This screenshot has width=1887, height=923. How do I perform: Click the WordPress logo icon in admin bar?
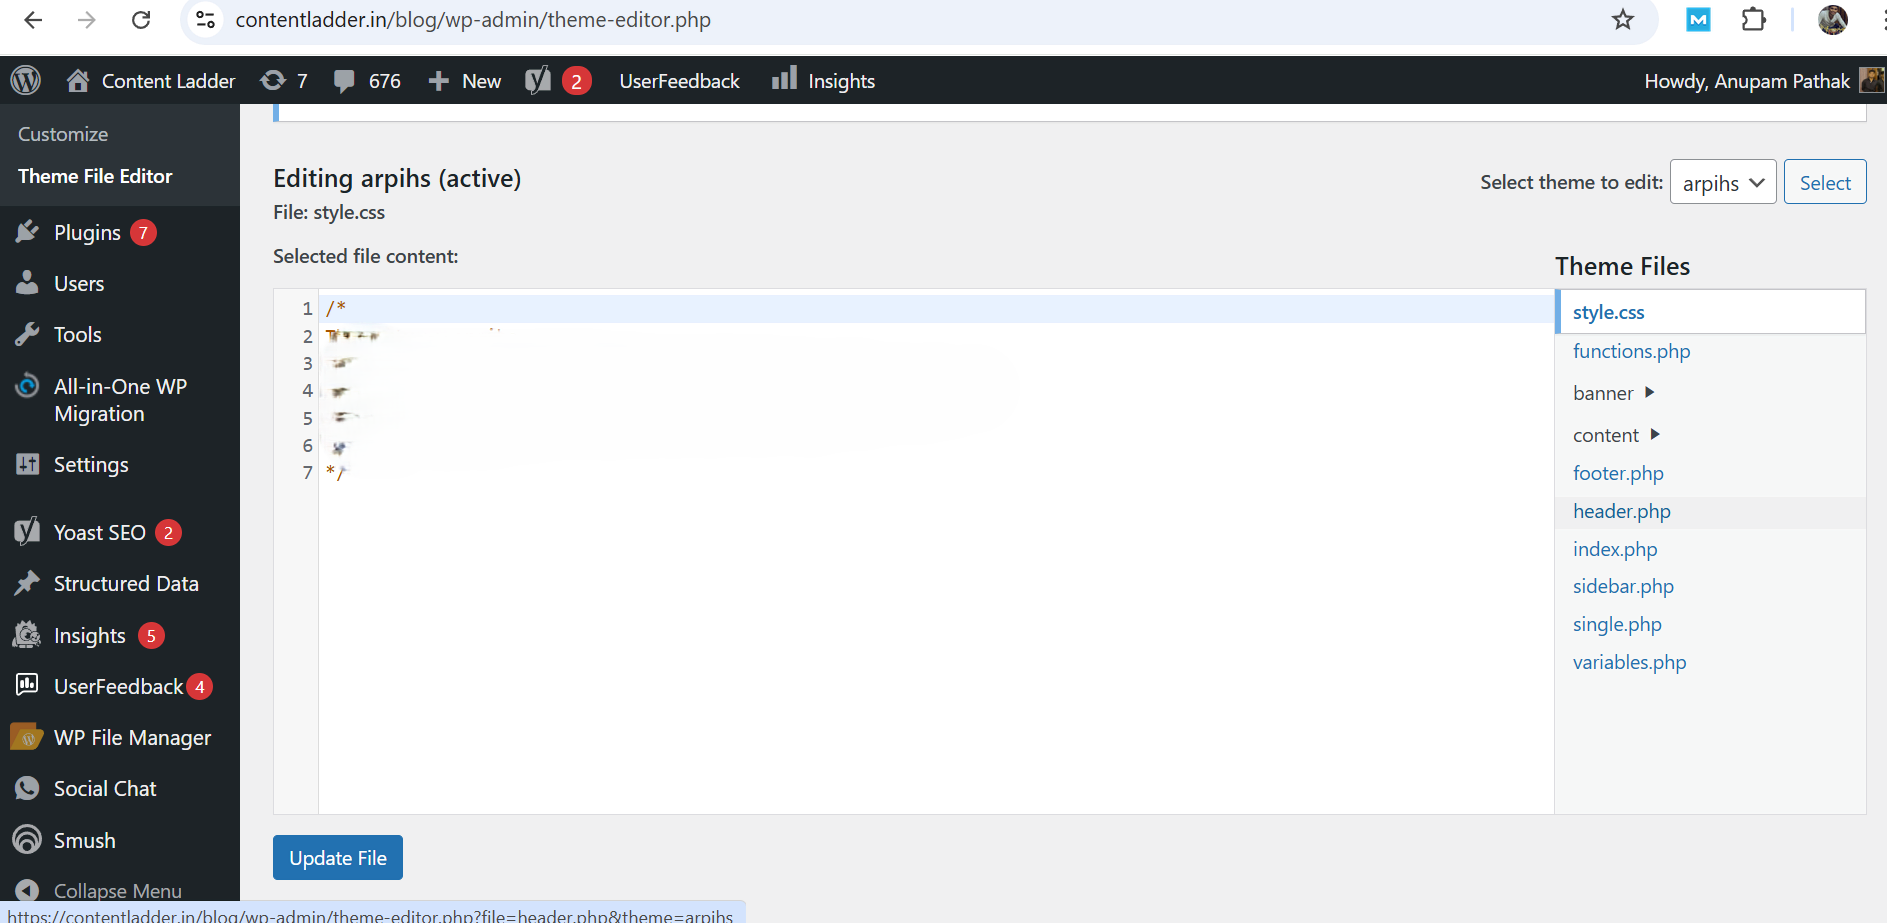[x=26, y=80]
